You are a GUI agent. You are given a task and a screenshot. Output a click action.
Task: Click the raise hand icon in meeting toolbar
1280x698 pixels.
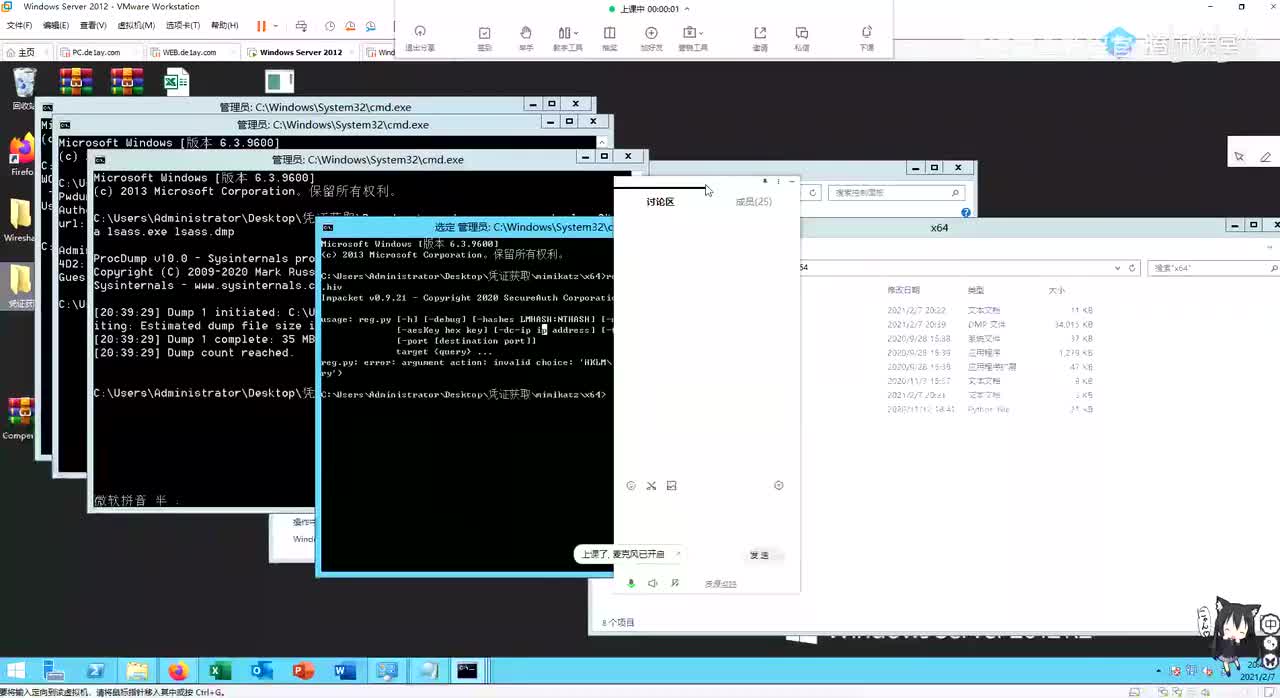coord(526,33)
